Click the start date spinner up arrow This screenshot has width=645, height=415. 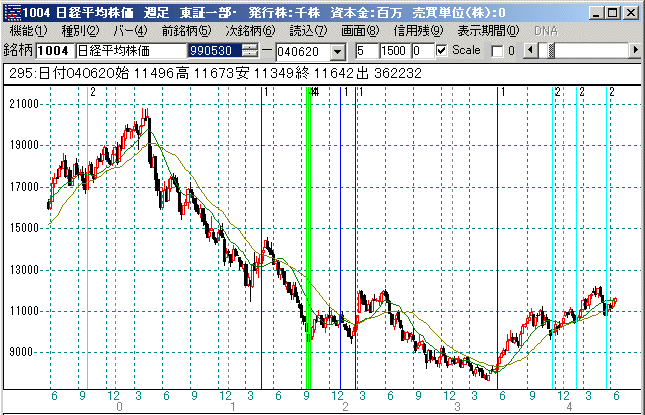pyautogui.click(x=266, y=46)
